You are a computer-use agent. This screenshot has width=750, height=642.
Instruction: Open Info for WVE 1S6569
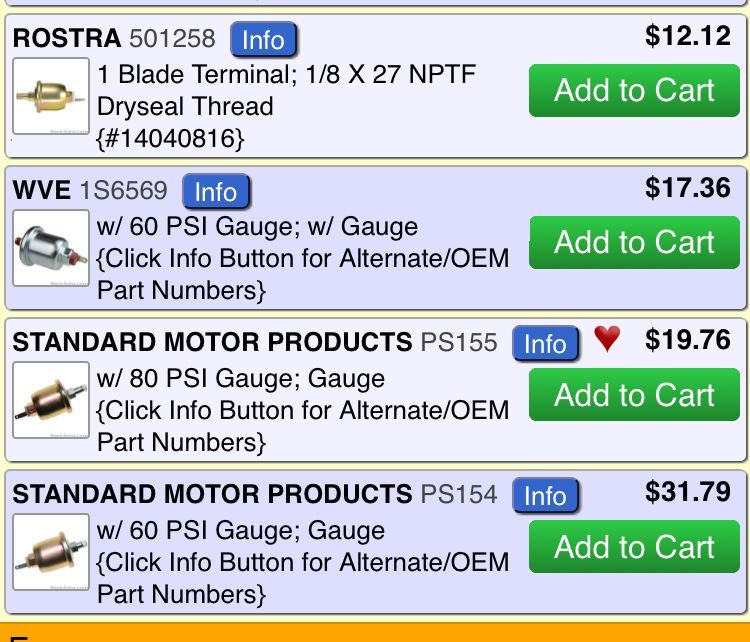tap(216, 191)
